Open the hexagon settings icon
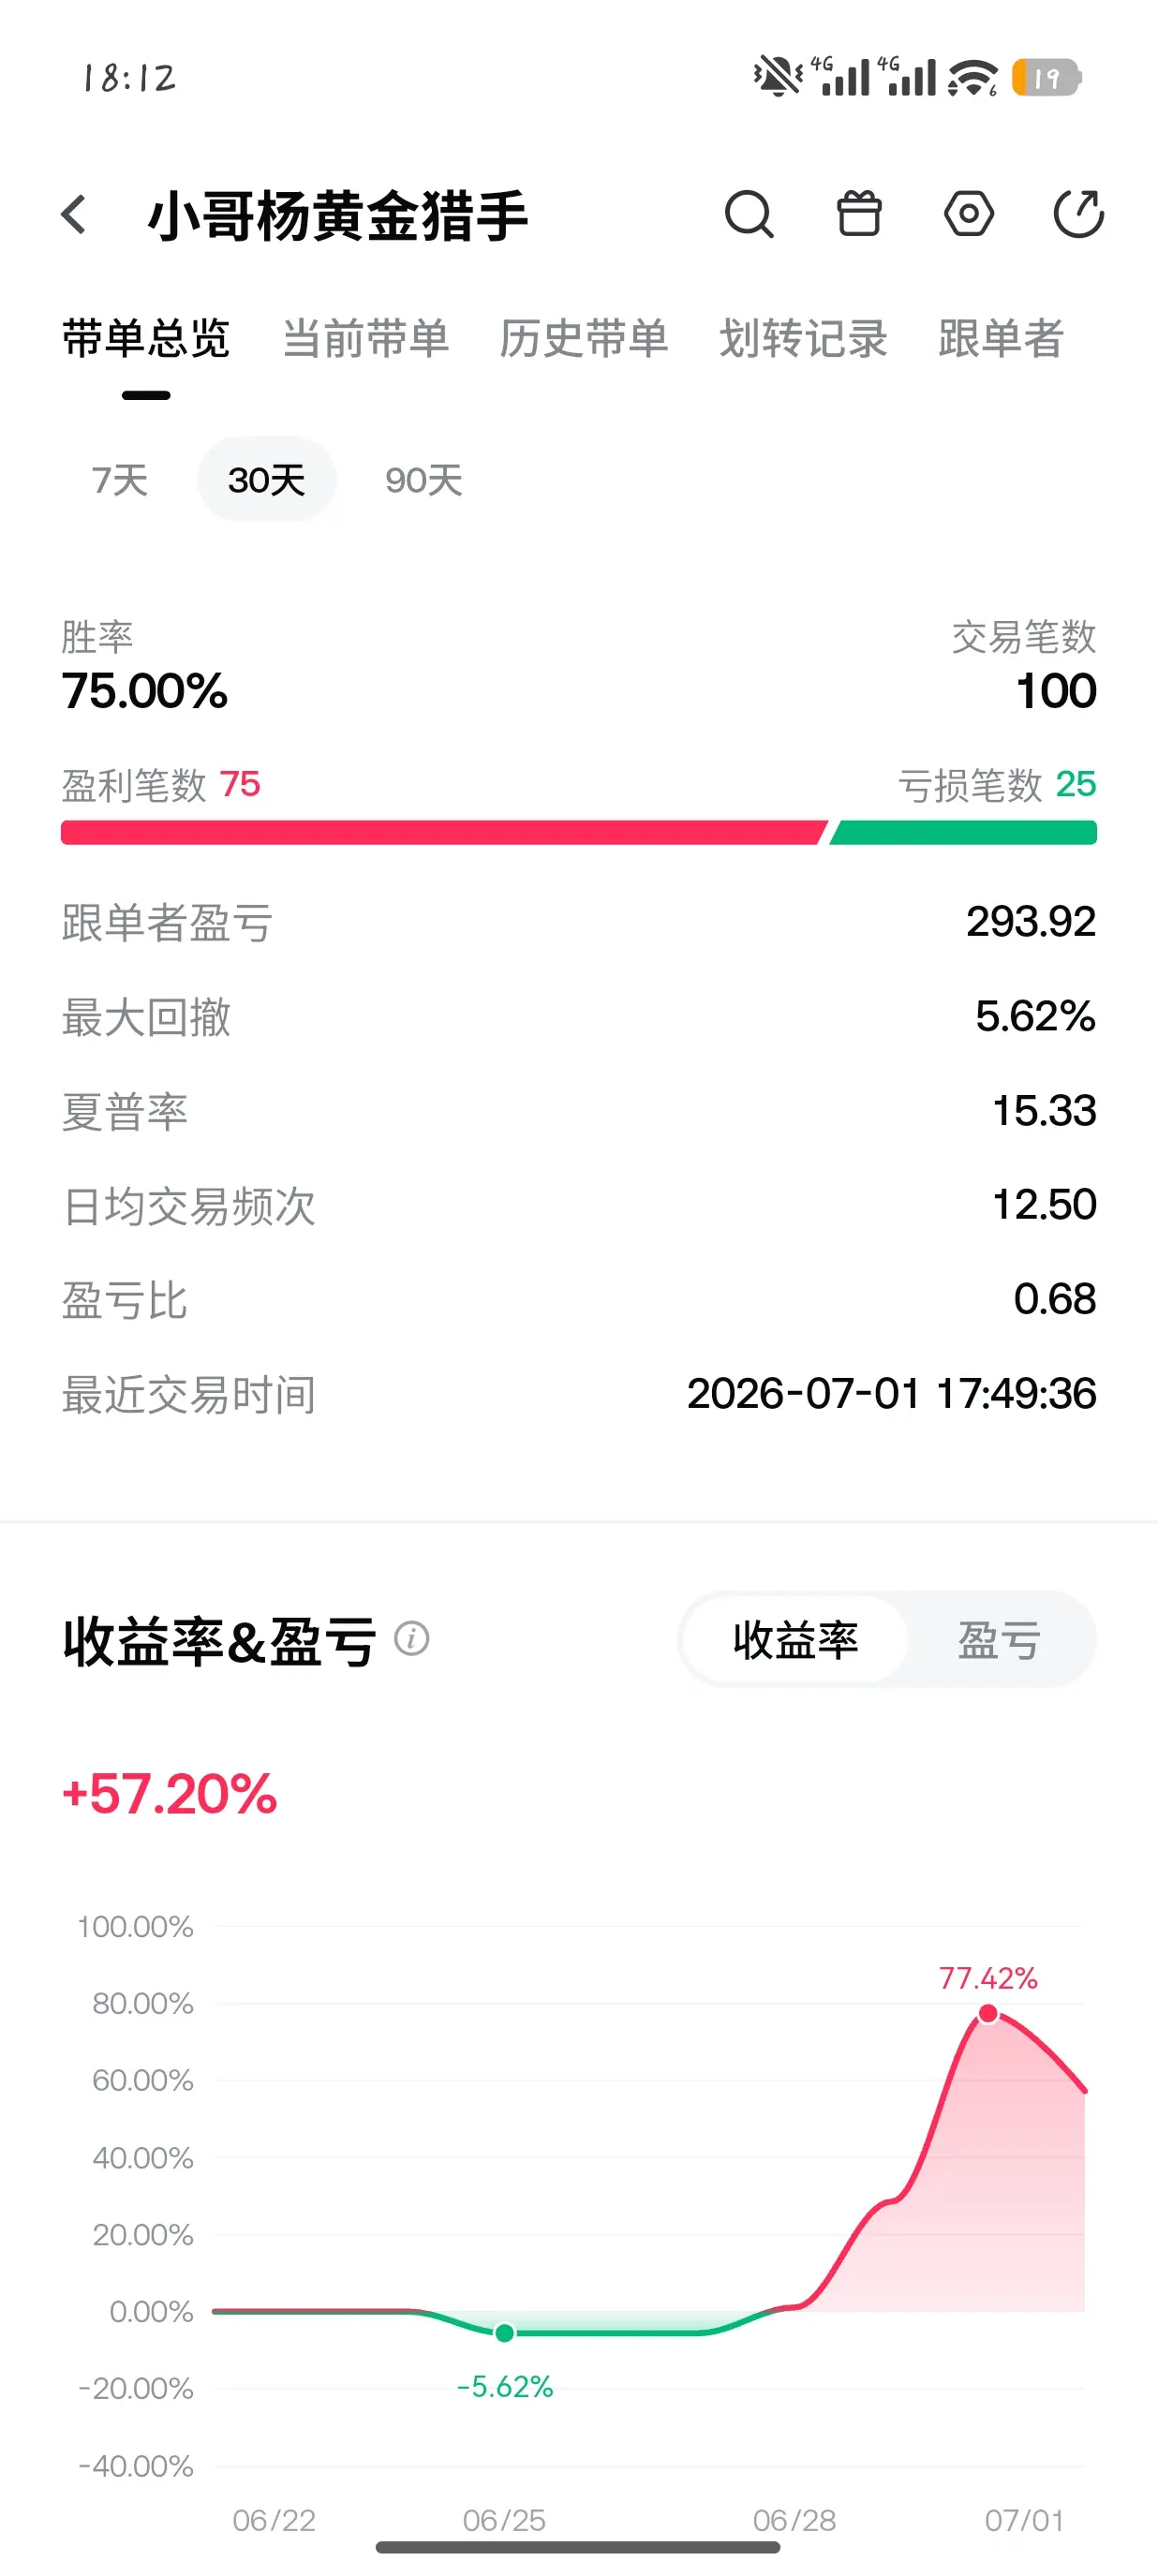This screenshot has width=1158, height=2576. pos(969,214)
